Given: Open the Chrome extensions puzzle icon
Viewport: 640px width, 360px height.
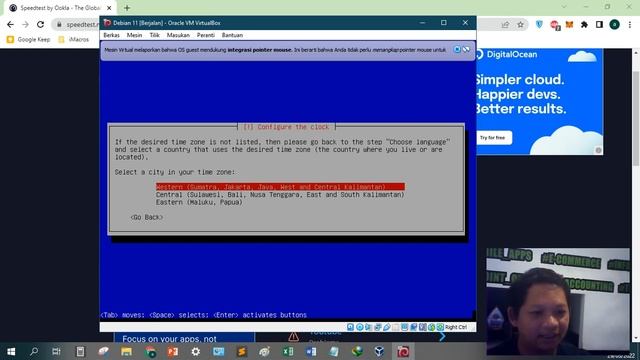Looking at the screenshot, I should [x=584, y=24].
